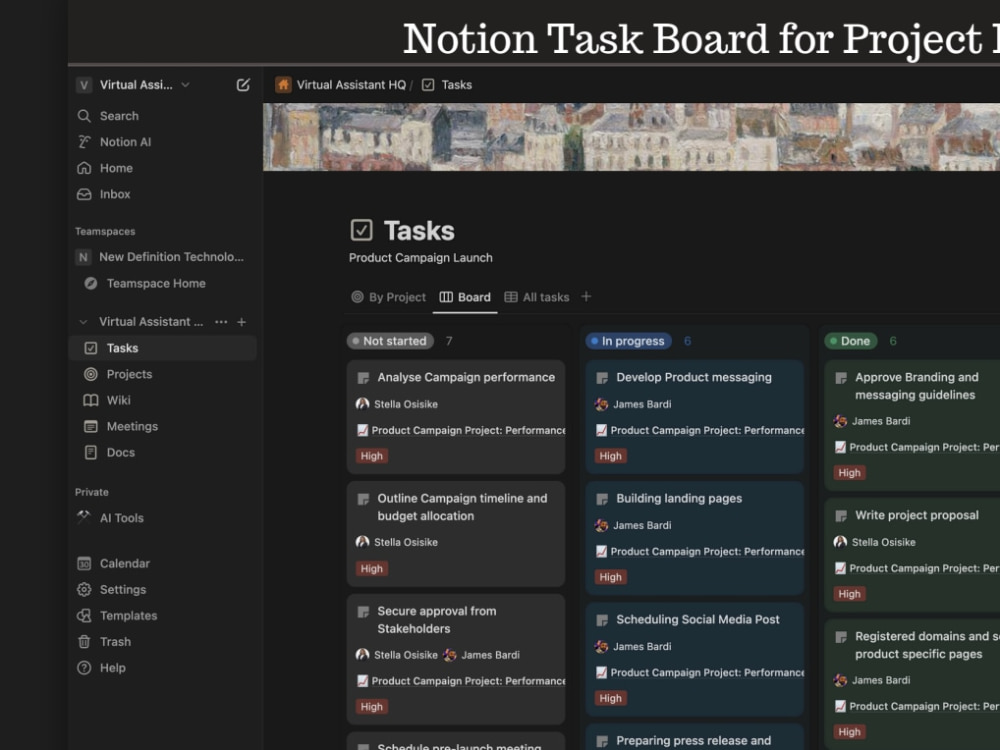Click the new page compose icon
Image resolution: width=1000 pixels, height=750 pixels.
243,85
